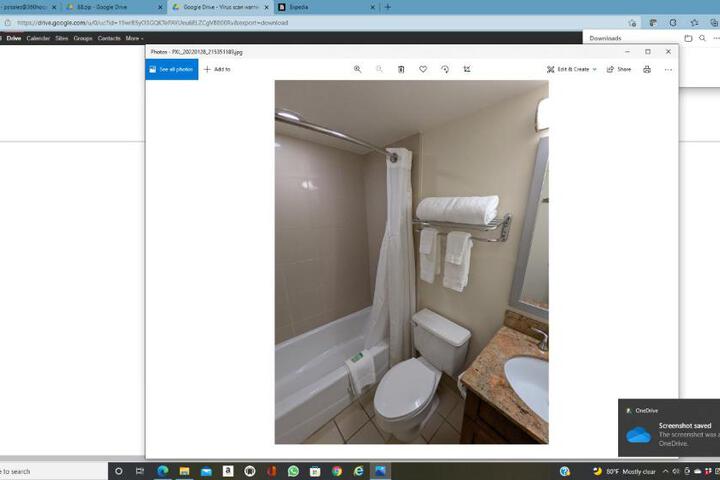Print the photo with printer icon
720x480 pixels.
pos(647,69)
